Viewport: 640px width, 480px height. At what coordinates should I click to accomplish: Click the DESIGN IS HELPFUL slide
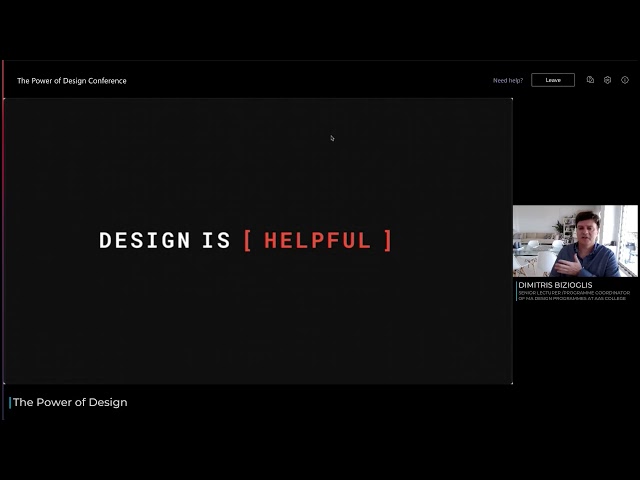tap(258, 241)
